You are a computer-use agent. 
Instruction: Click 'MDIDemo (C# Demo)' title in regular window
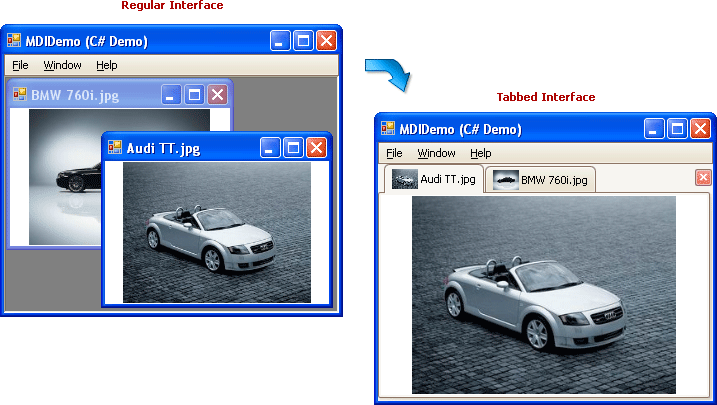pos(86,42)
